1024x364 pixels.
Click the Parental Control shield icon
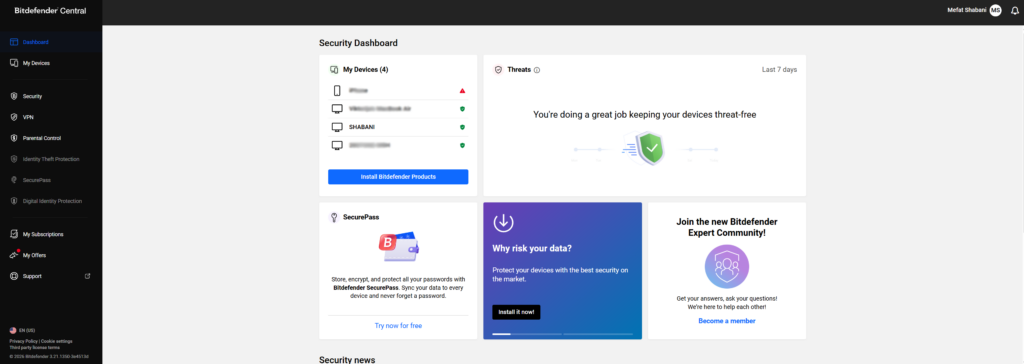(14, 138)
